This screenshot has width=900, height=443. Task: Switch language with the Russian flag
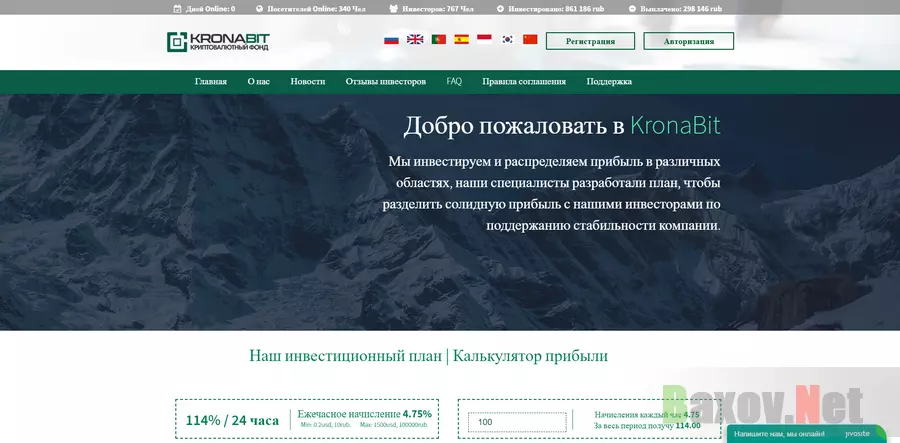click(391, 40)
